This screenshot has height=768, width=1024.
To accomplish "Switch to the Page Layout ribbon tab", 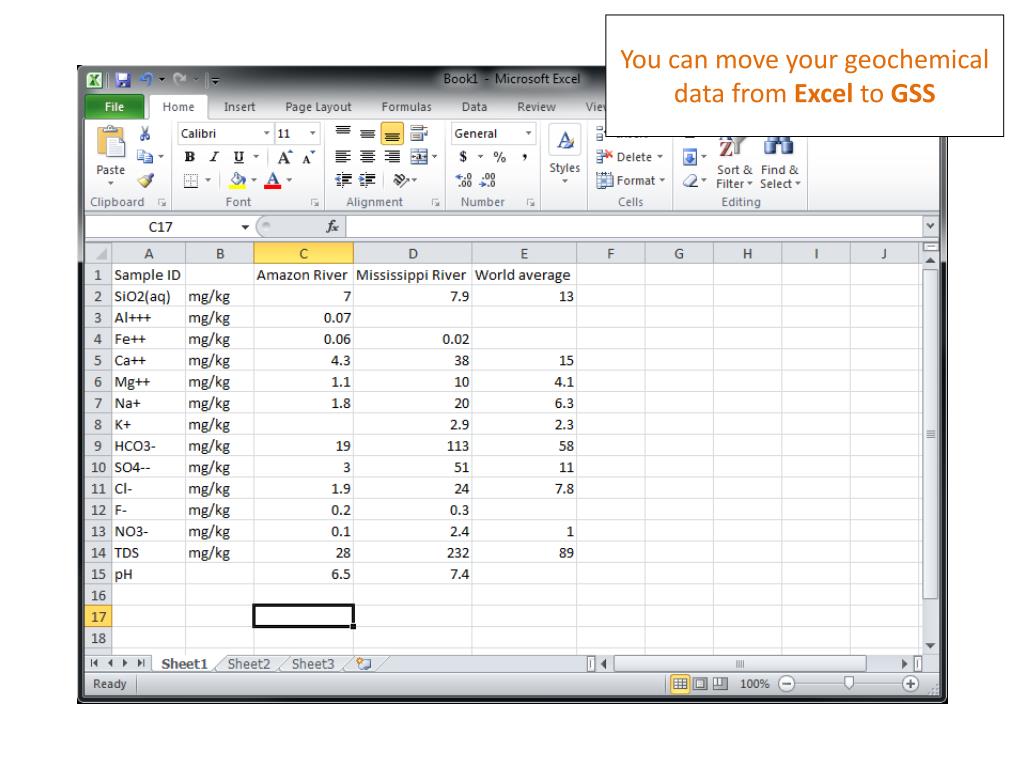I will click(318, 107).
